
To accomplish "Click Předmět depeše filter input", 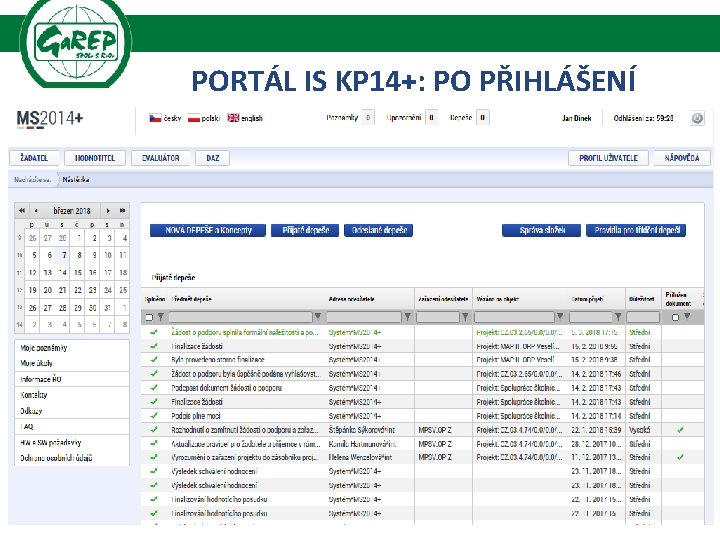I will [241, 317].
